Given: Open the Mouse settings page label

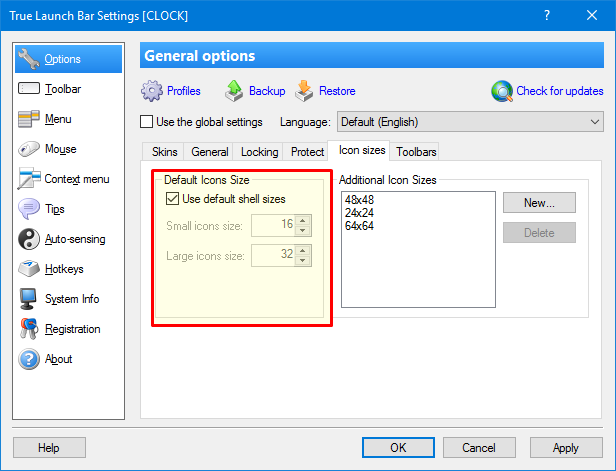Looking at the screenshot, I should point(60,149).
